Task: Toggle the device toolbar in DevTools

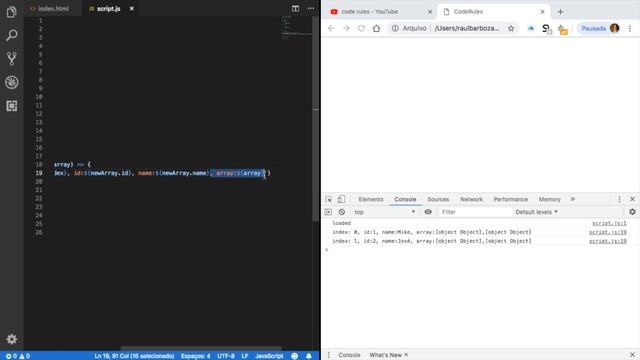Action: (341, 199)
